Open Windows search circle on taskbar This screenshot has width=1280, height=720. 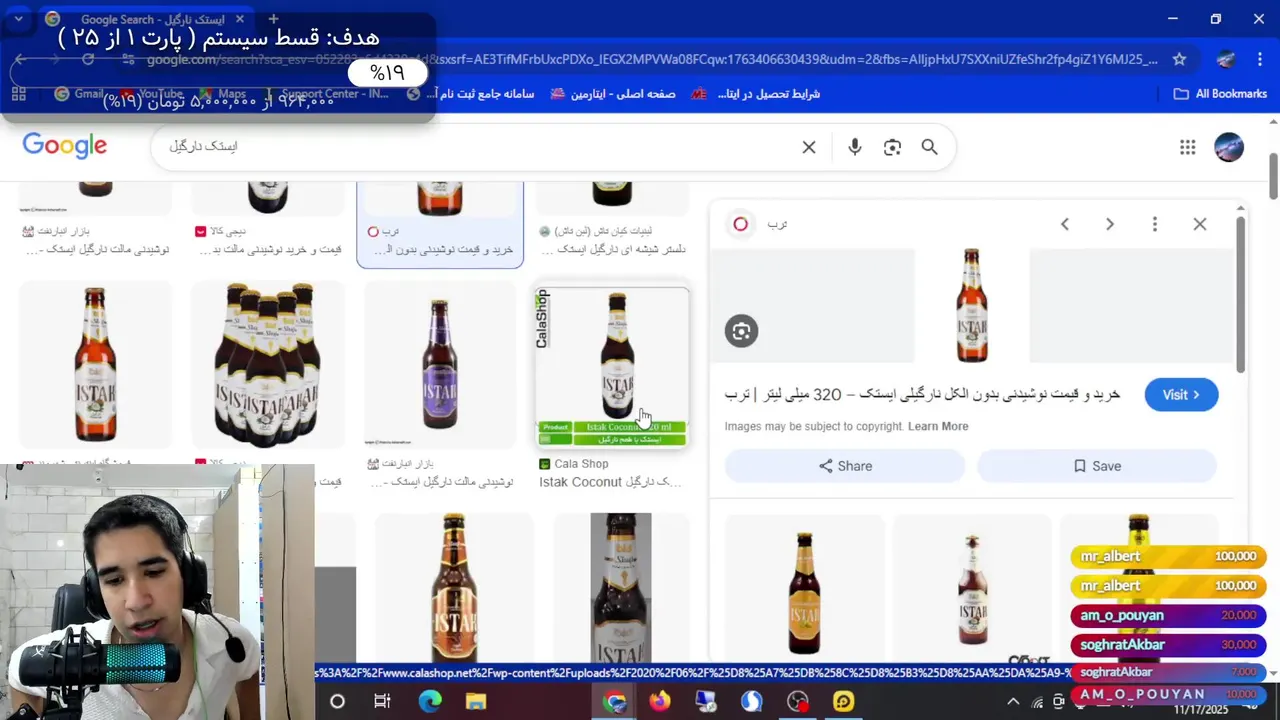337,701
